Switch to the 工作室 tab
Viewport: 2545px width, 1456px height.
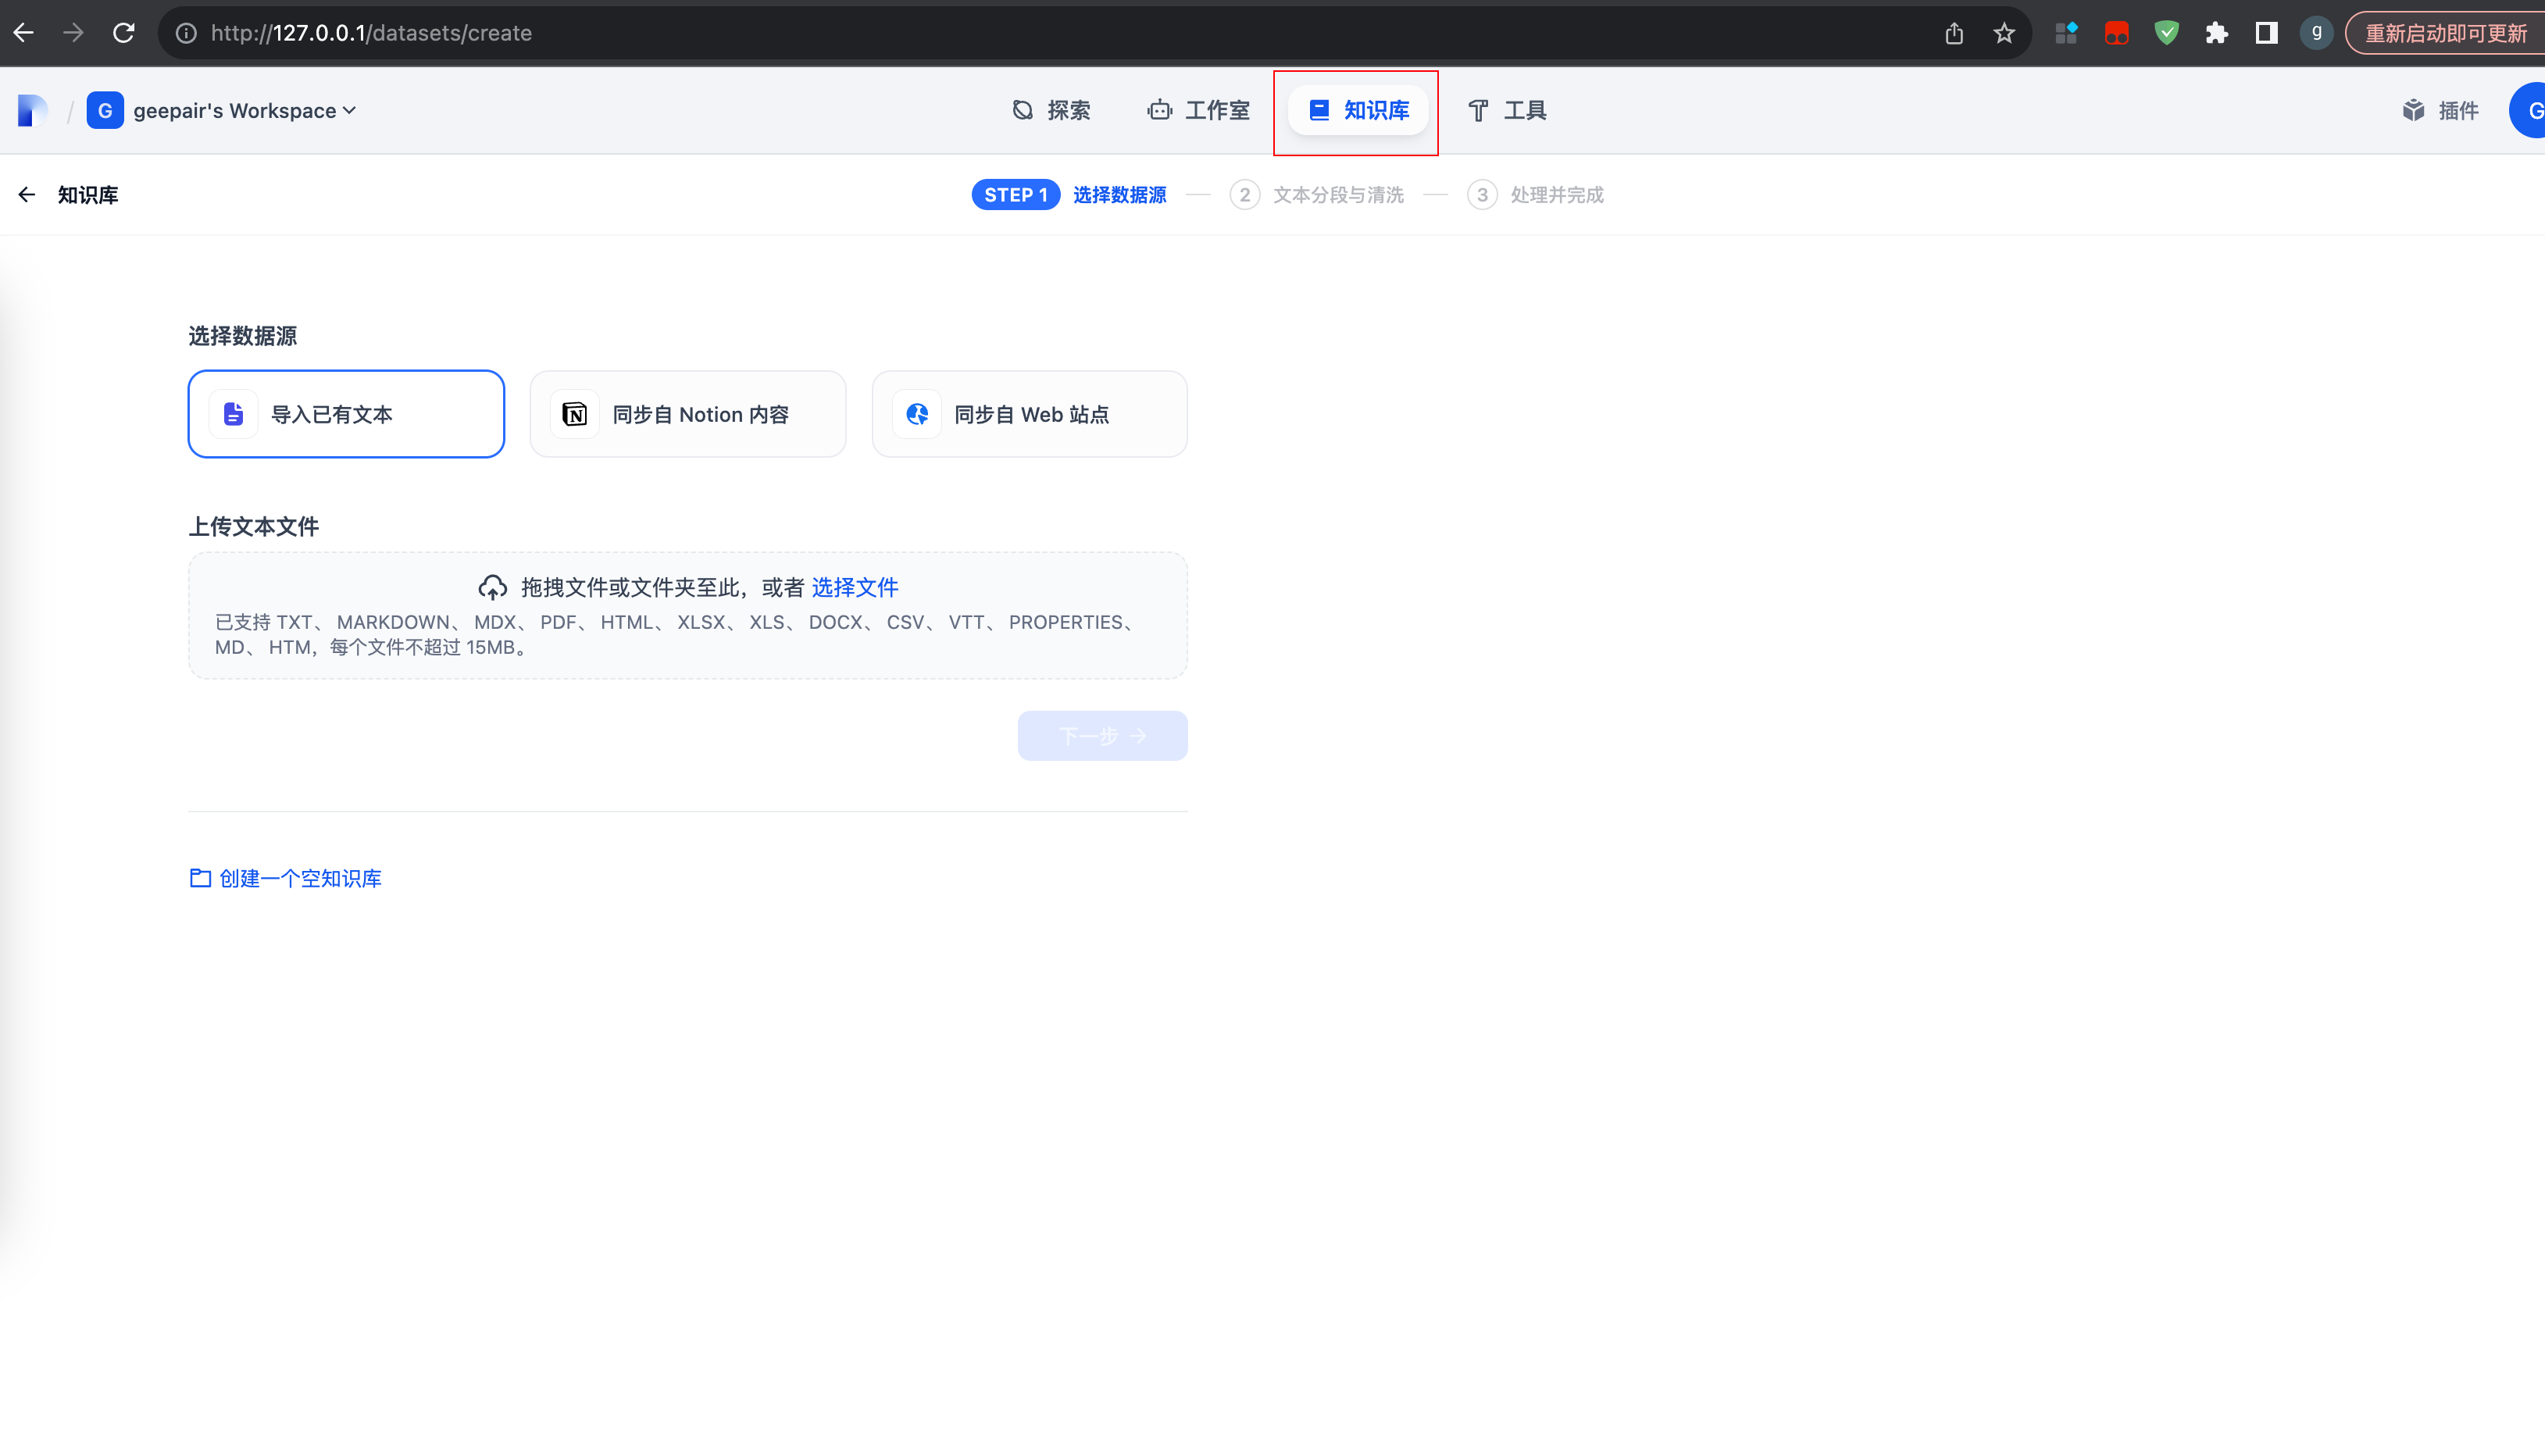pos(1198,110)
